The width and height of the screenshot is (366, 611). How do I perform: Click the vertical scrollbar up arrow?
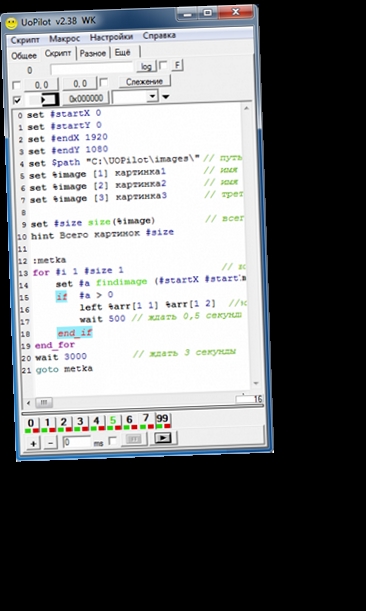[246, 108]
